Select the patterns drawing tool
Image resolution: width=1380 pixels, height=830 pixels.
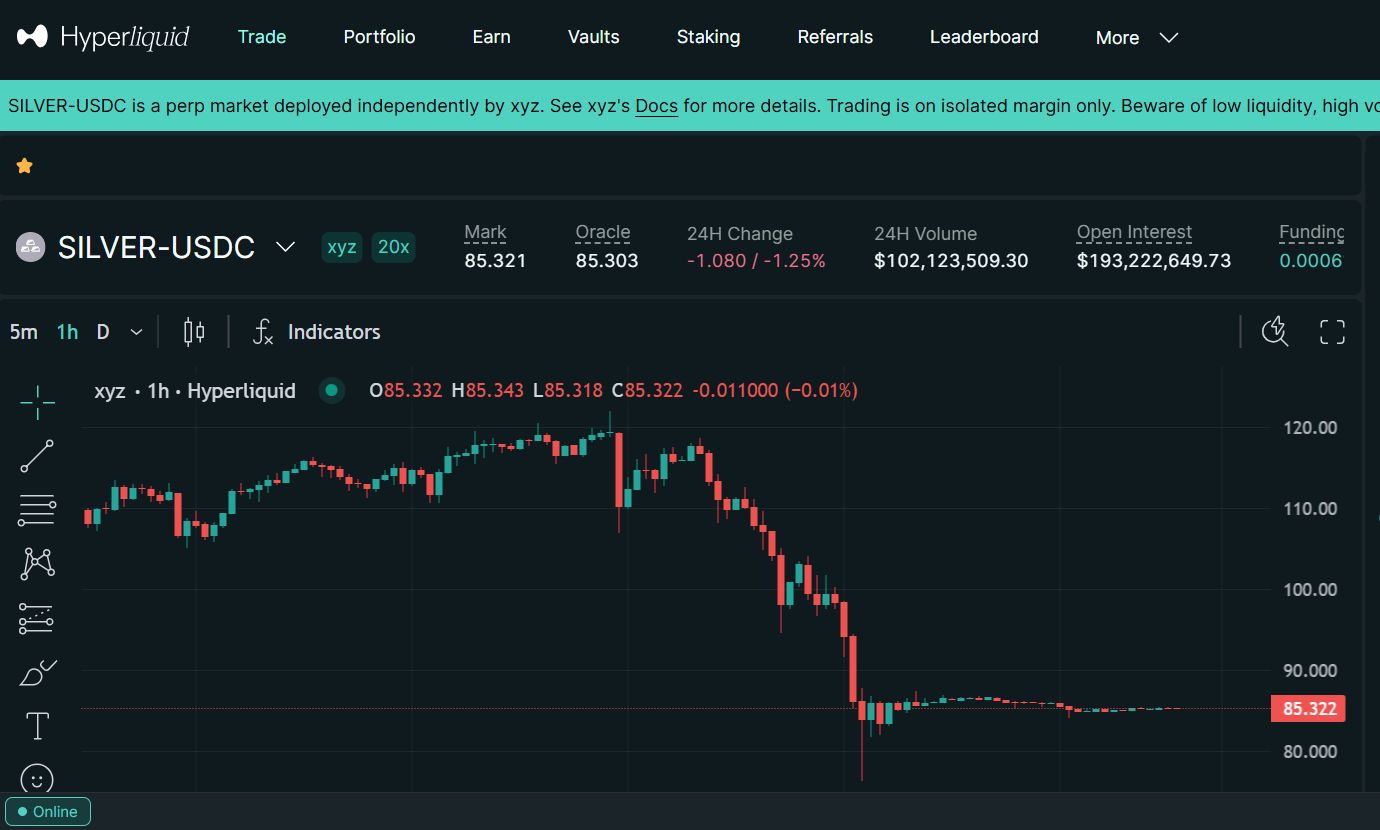click(38, 564)
